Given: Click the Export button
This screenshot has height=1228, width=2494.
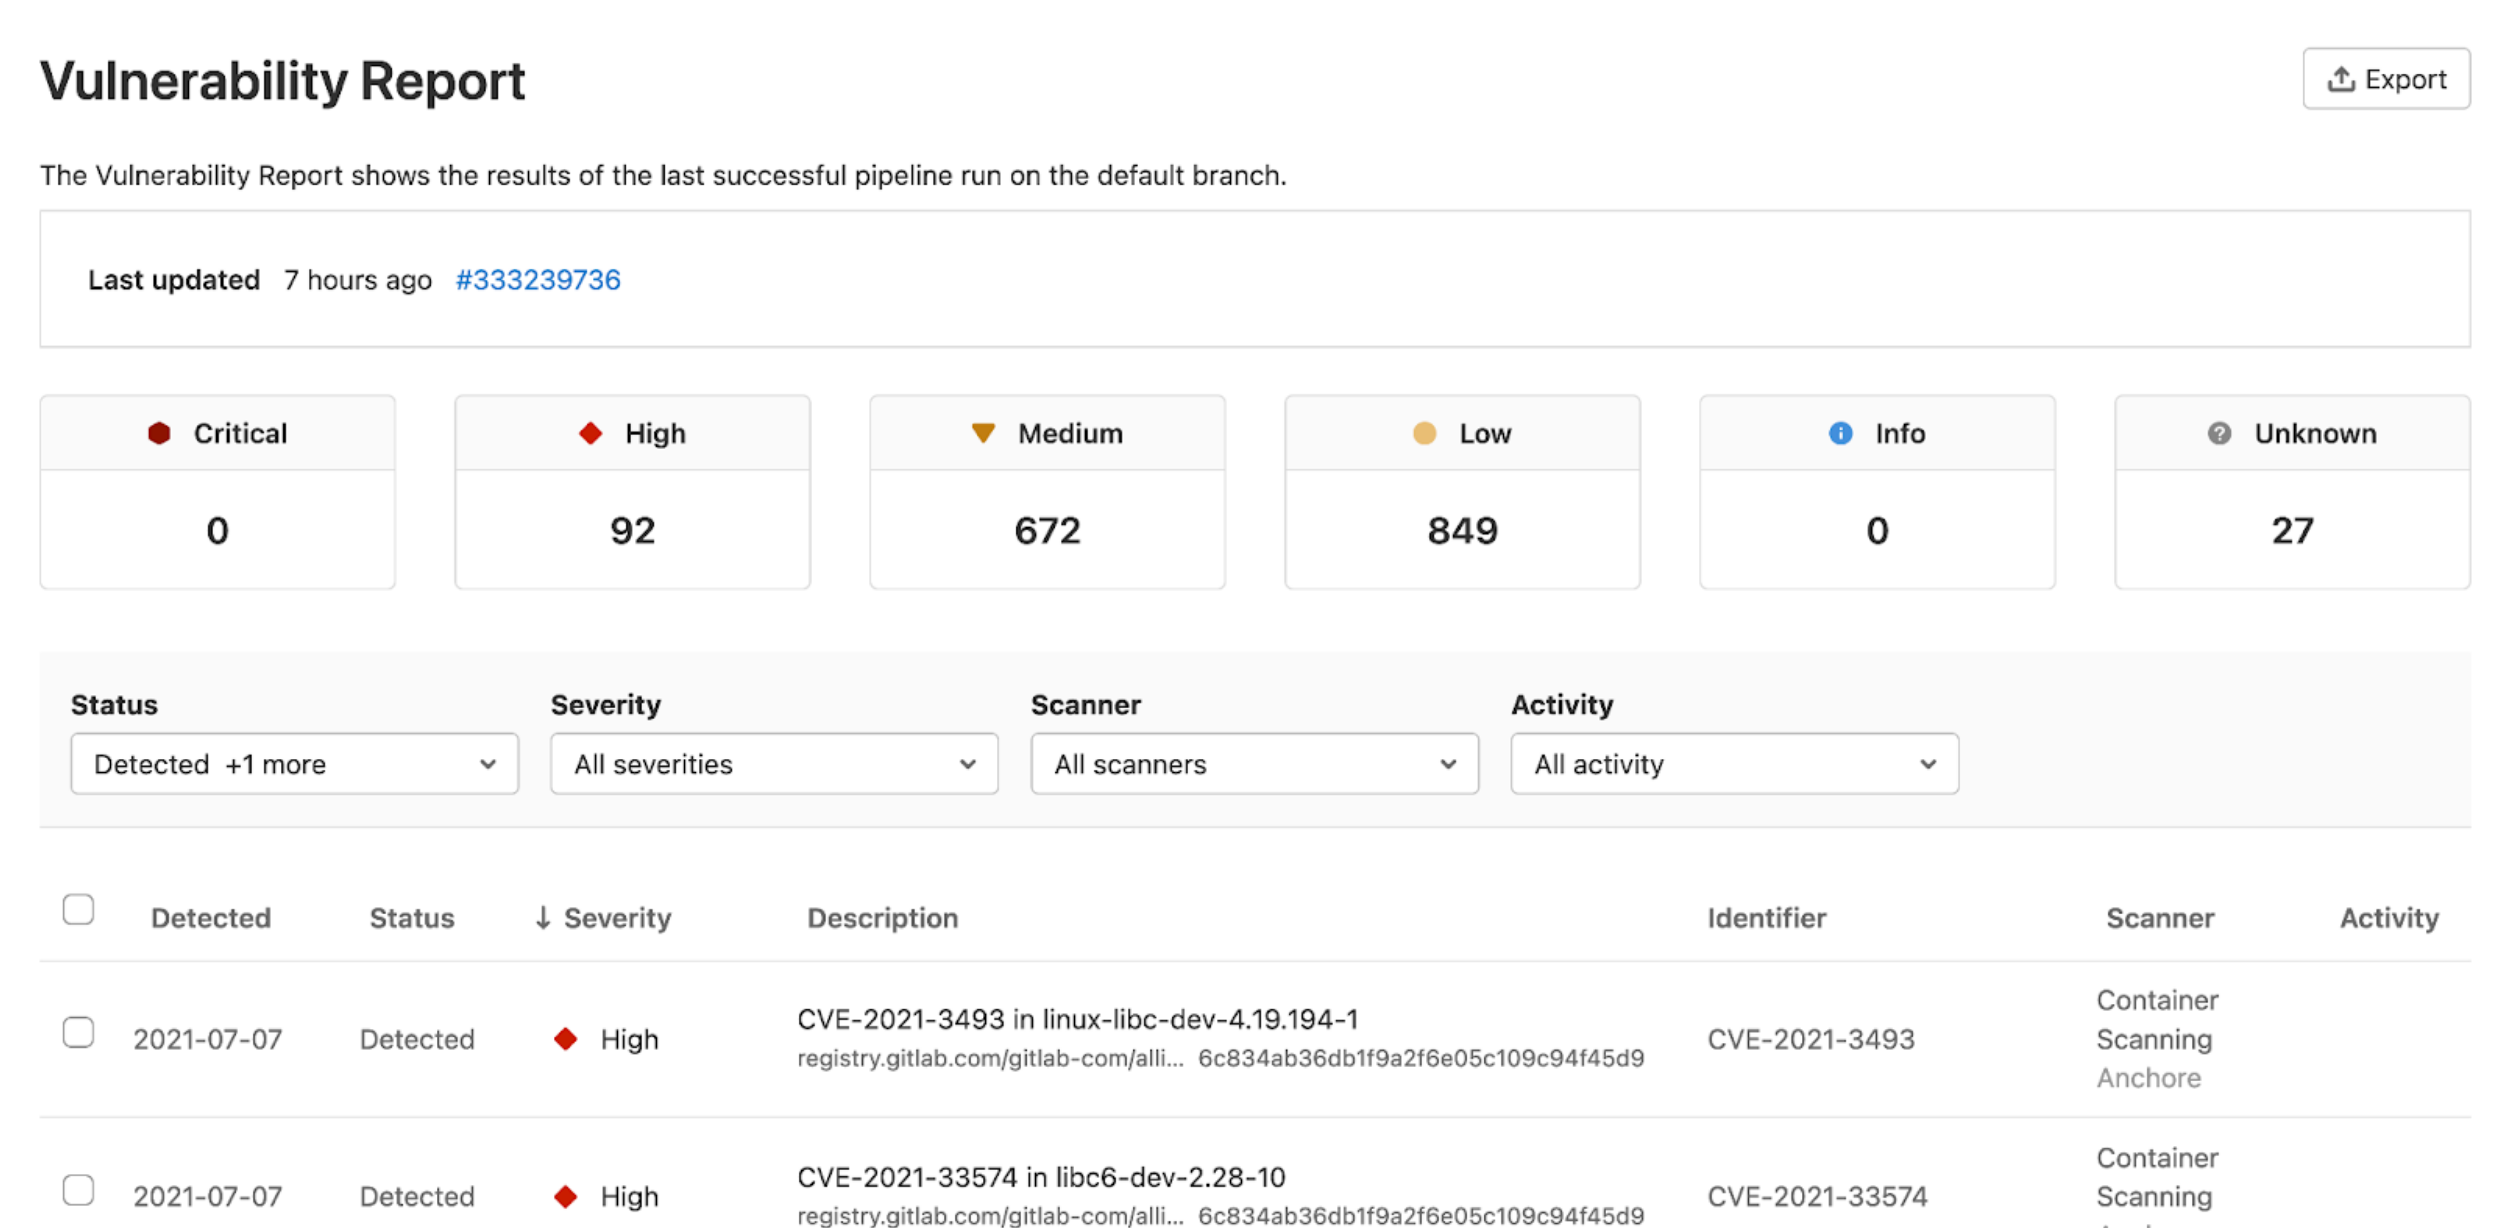Looking at the screenshot, I should (x=2387, y=78).
